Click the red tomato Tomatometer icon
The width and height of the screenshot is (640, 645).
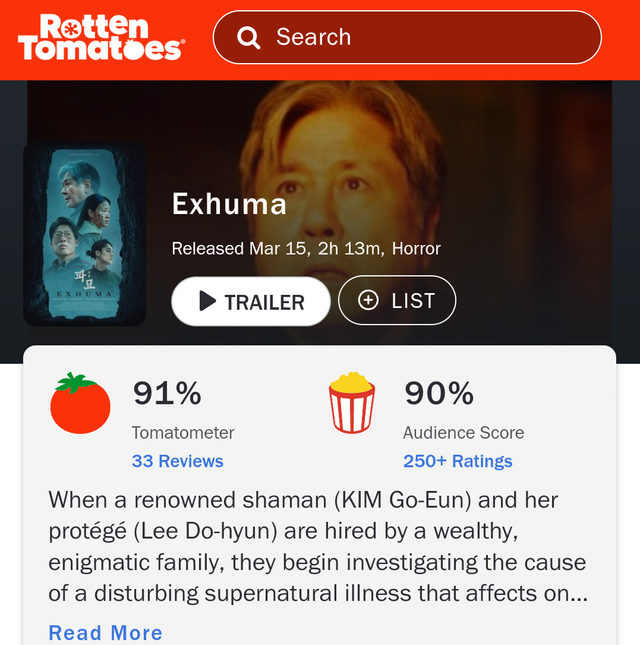pyautogui.click(x=80, y=403)
